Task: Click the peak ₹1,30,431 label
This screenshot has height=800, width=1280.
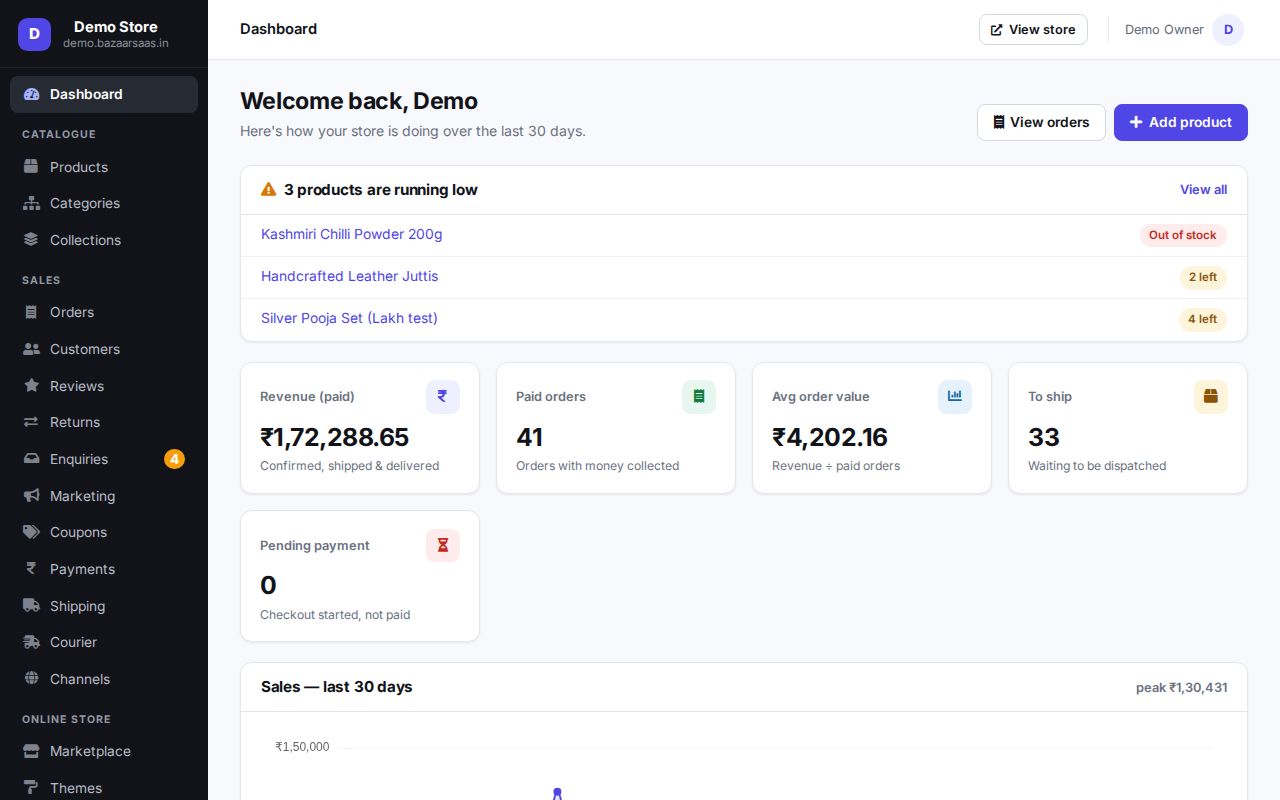Action: pyautogui.click(x=1182, y=688)
